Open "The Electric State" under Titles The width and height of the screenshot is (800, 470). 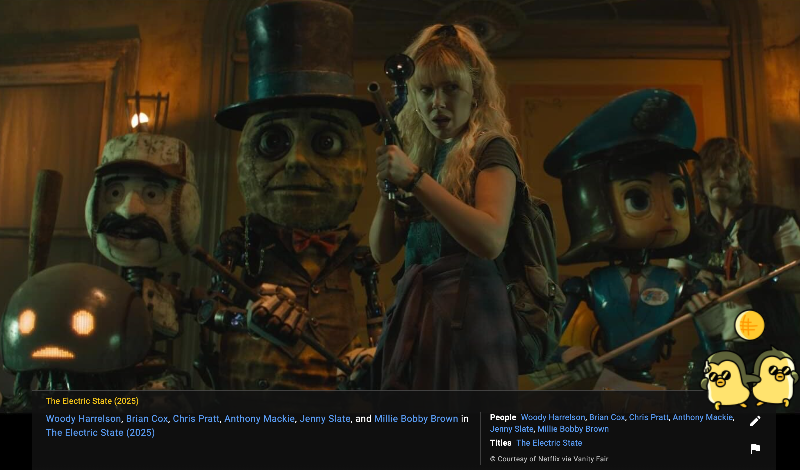(x=549, y=443)
